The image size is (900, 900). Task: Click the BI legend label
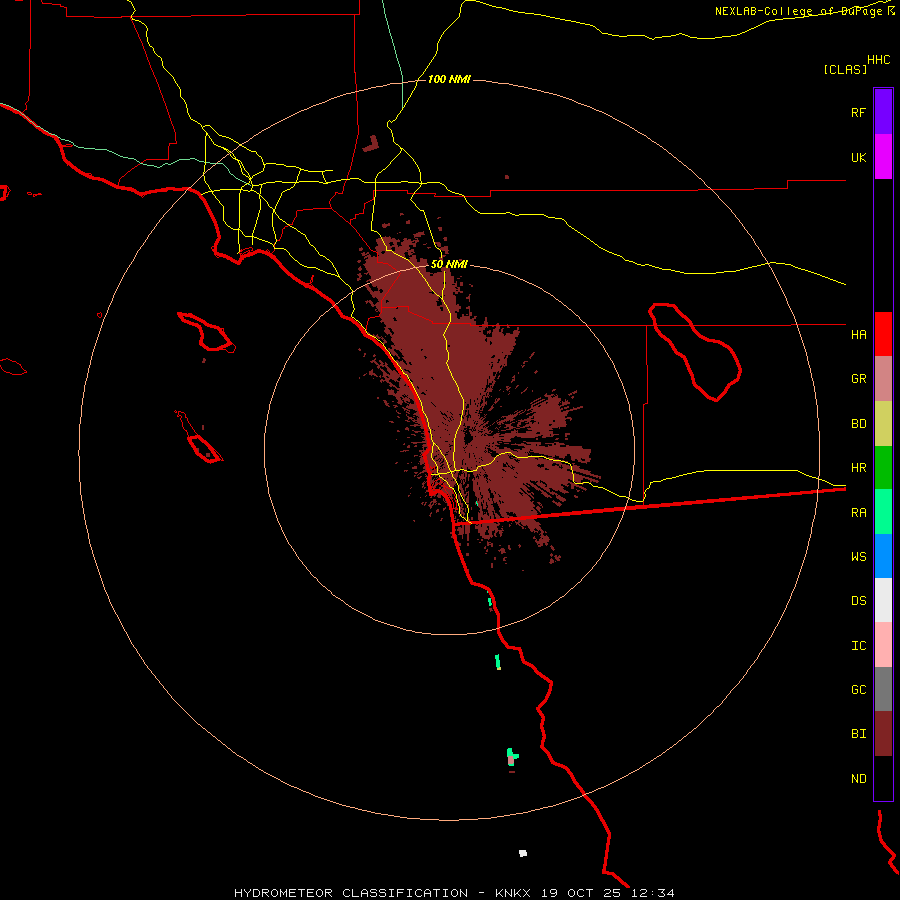pyautogui.click(x=858, y=734)
